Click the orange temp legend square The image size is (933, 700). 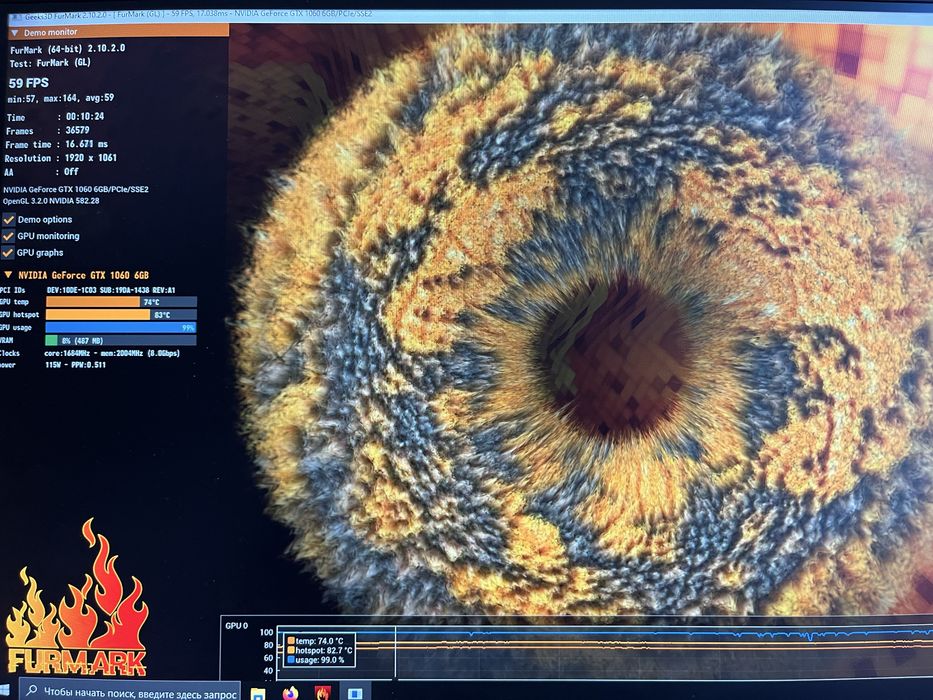(291, 641)
